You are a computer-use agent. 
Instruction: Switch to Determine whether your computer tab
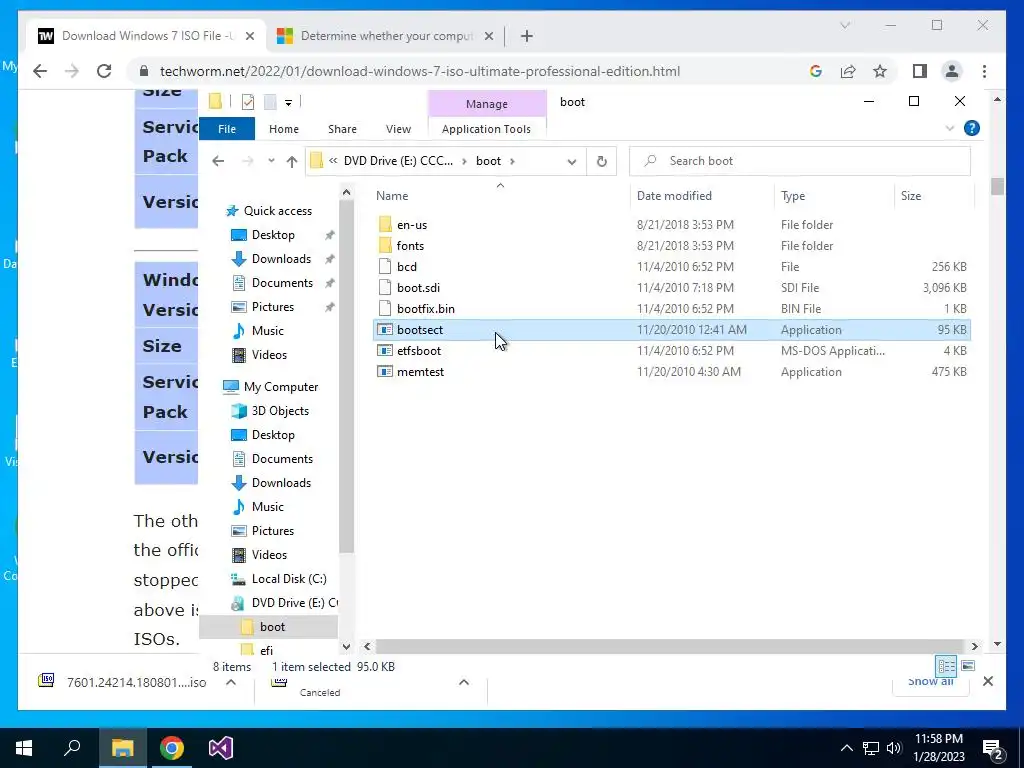(x=386, y=36)
